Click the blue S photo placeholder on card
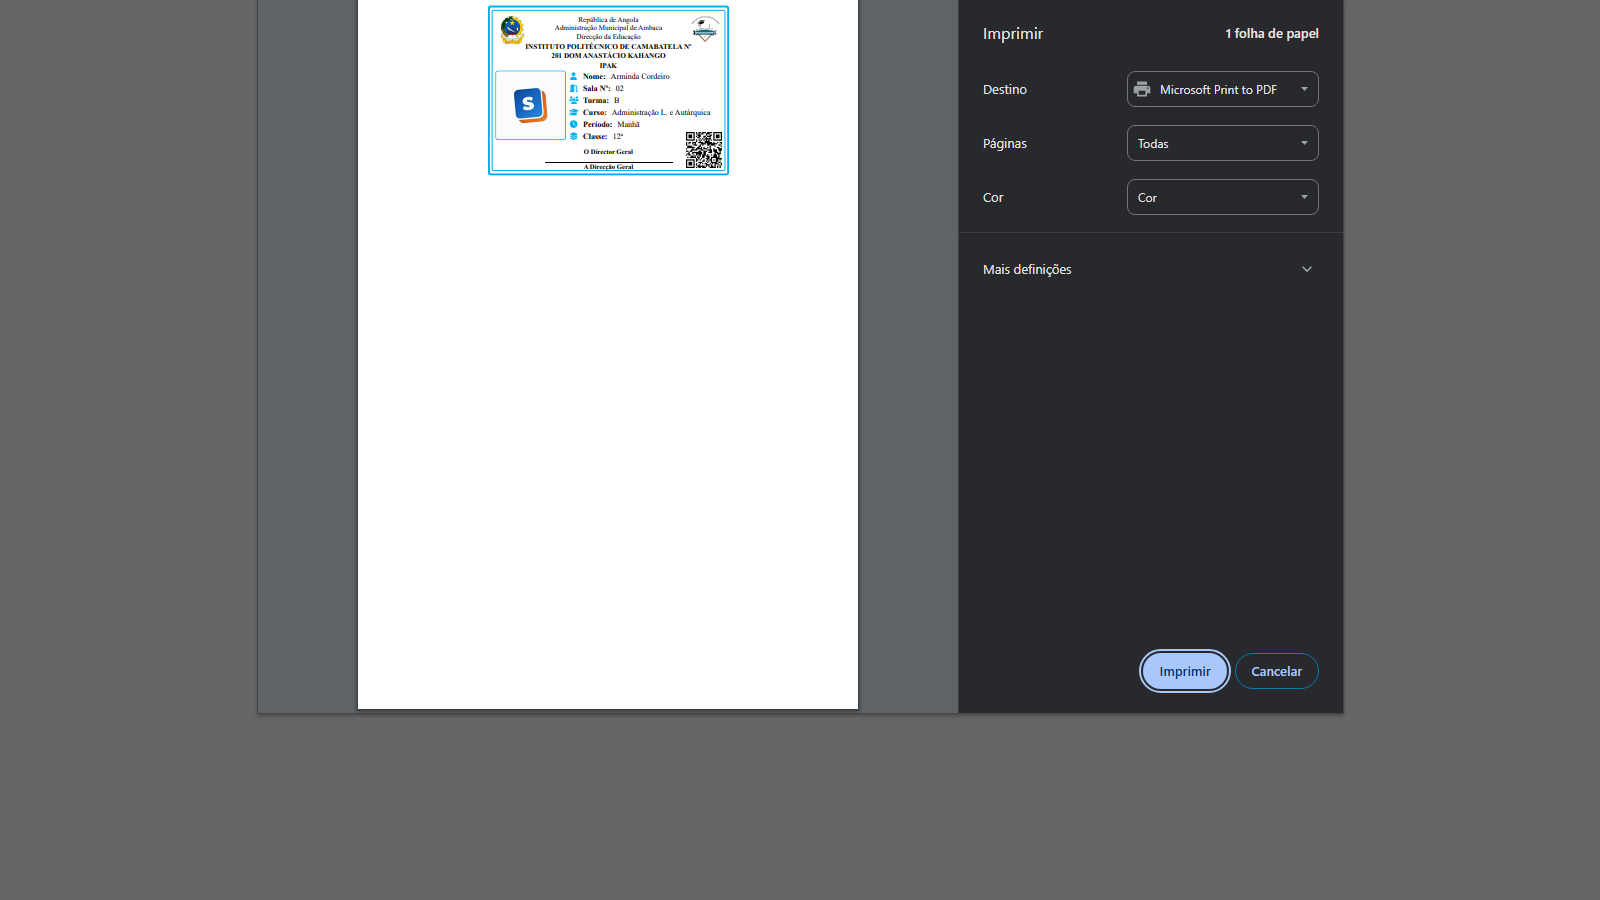The width and height of the screenshot is (1600, 900). [x=530, y=105]
